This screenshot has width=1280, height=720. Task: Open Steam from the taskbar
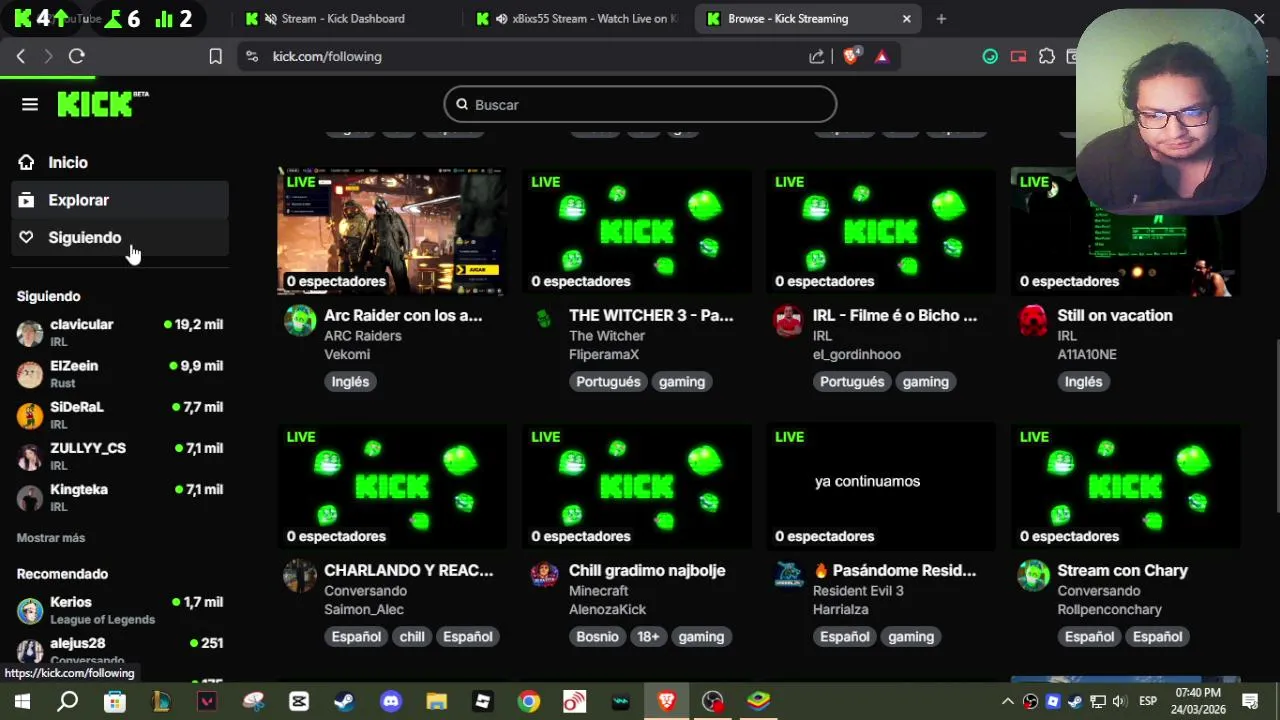click(x=343, y=701)
